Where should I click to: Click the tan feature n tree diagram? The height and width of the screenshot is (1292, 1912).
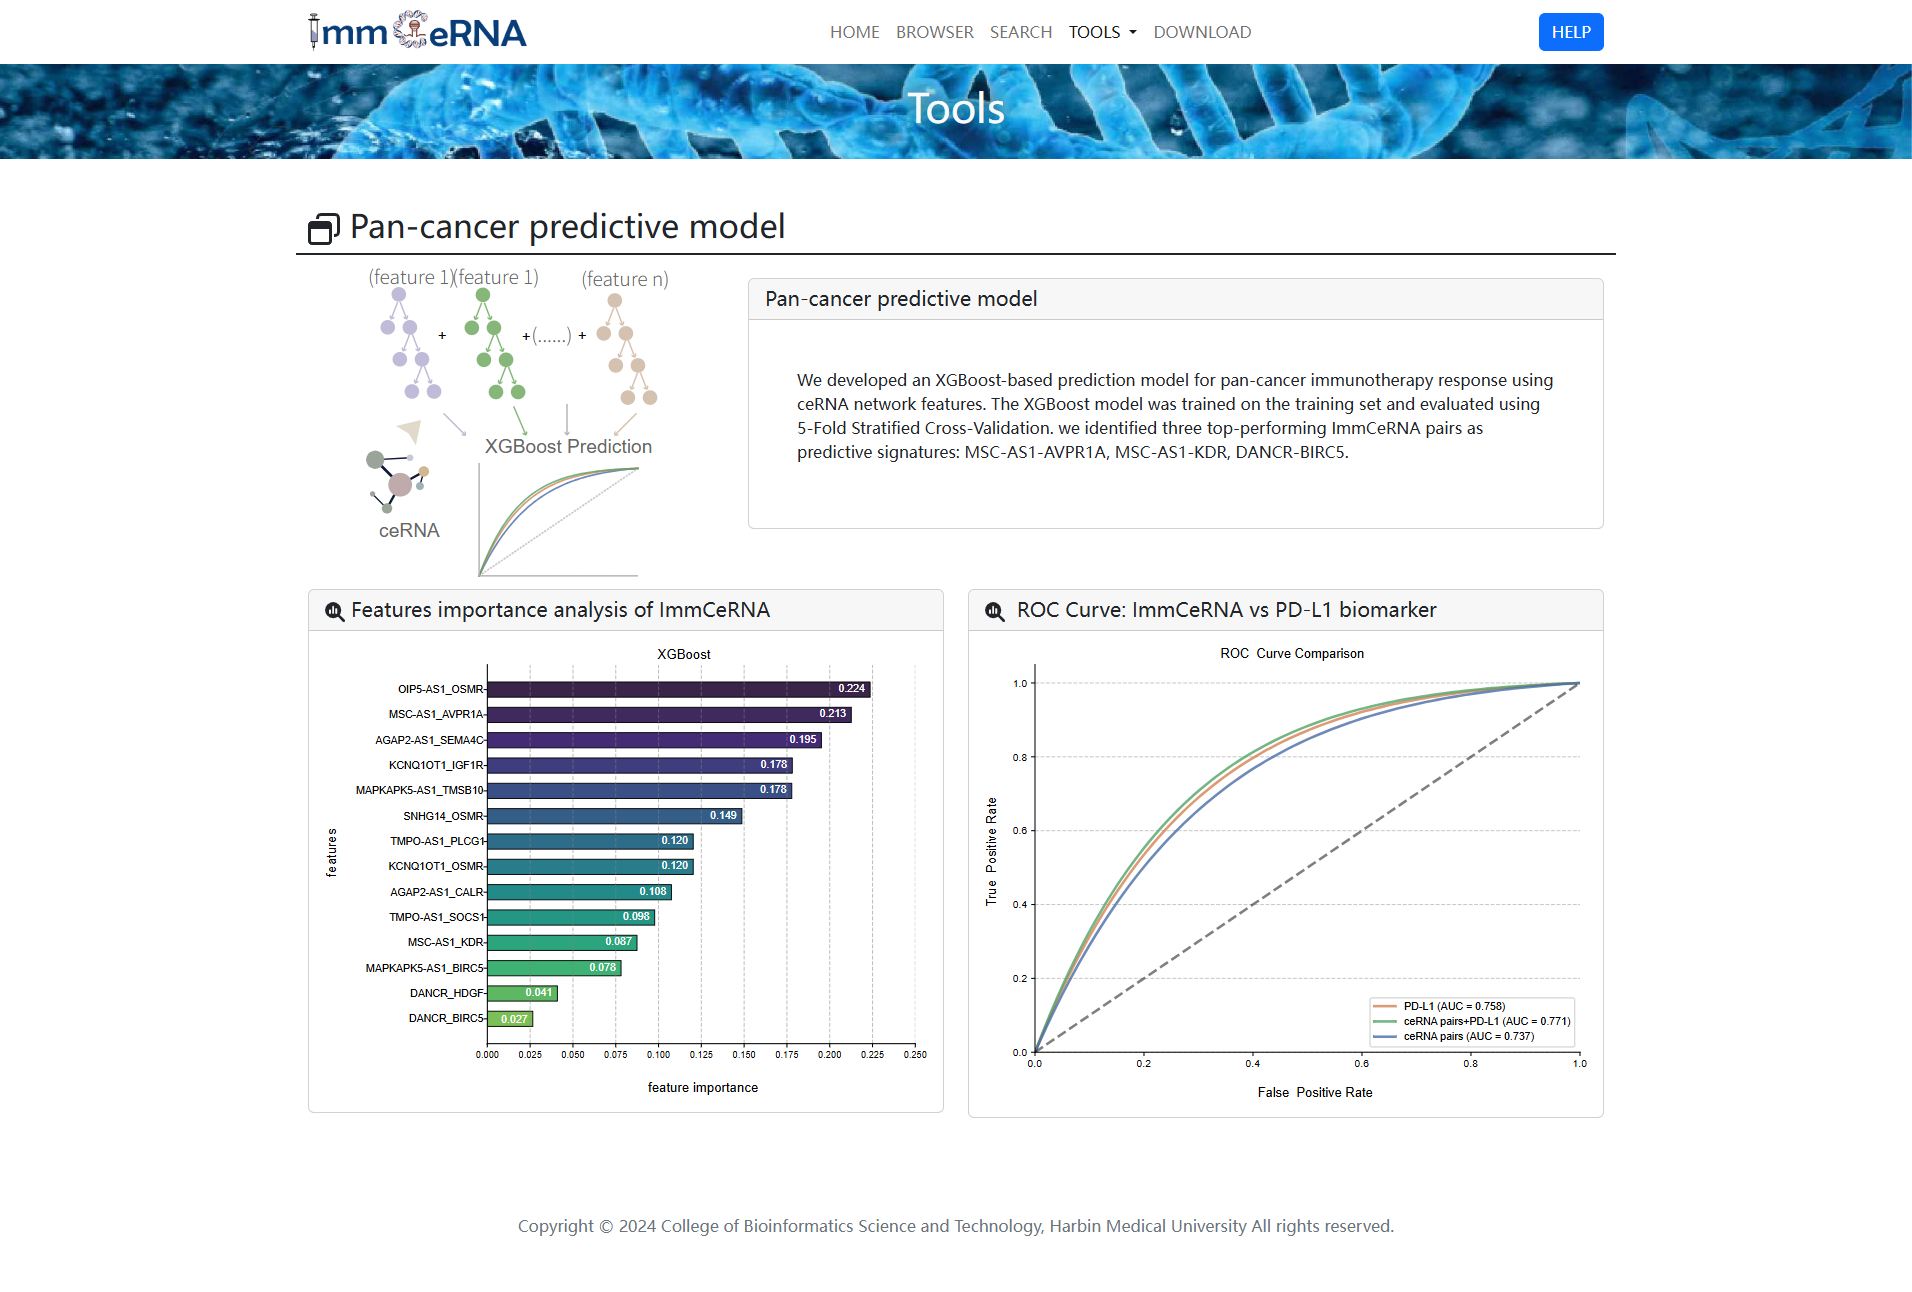(627, 350)
